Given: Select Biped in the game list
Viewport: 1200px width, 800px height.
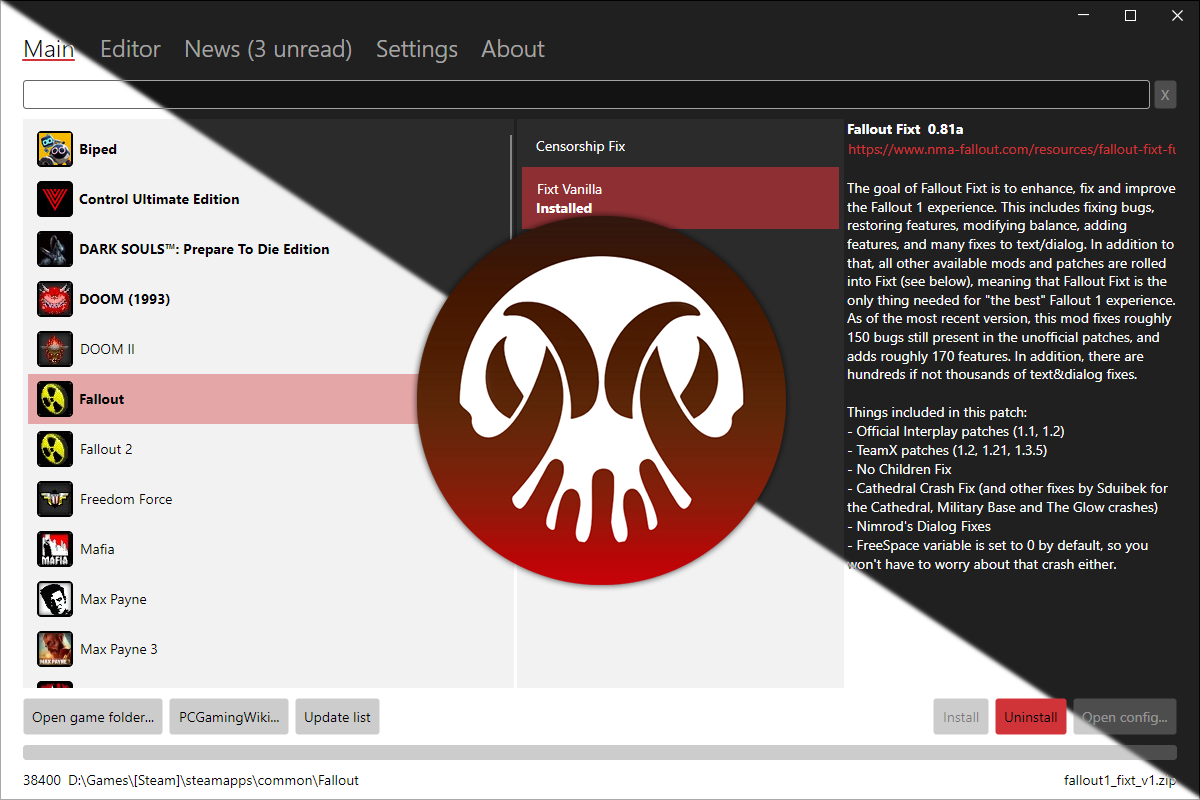Looking at the screenshot, I should click(98, 149).
